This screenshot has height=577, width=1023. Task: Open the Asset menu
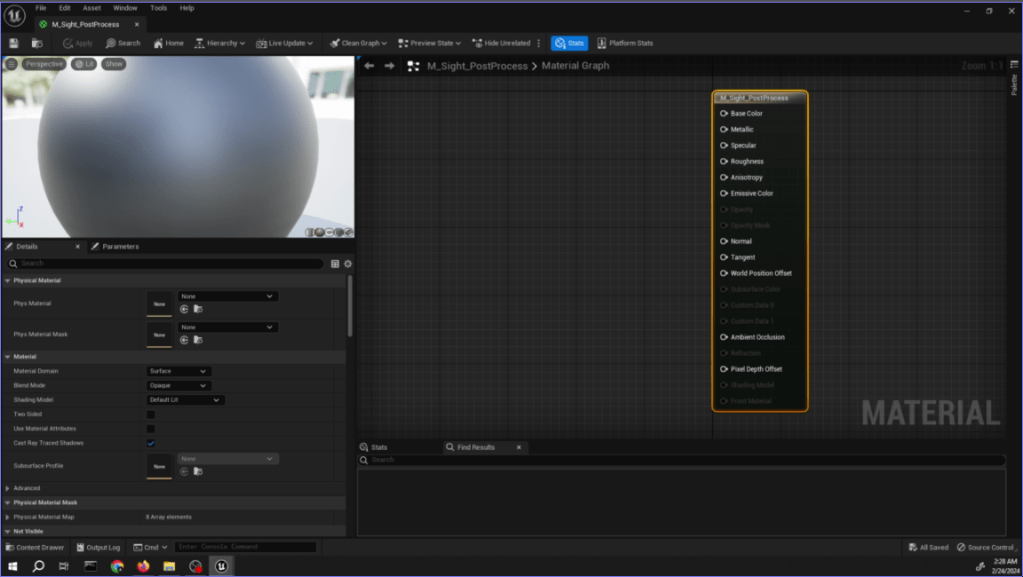(x=91, y=8)
